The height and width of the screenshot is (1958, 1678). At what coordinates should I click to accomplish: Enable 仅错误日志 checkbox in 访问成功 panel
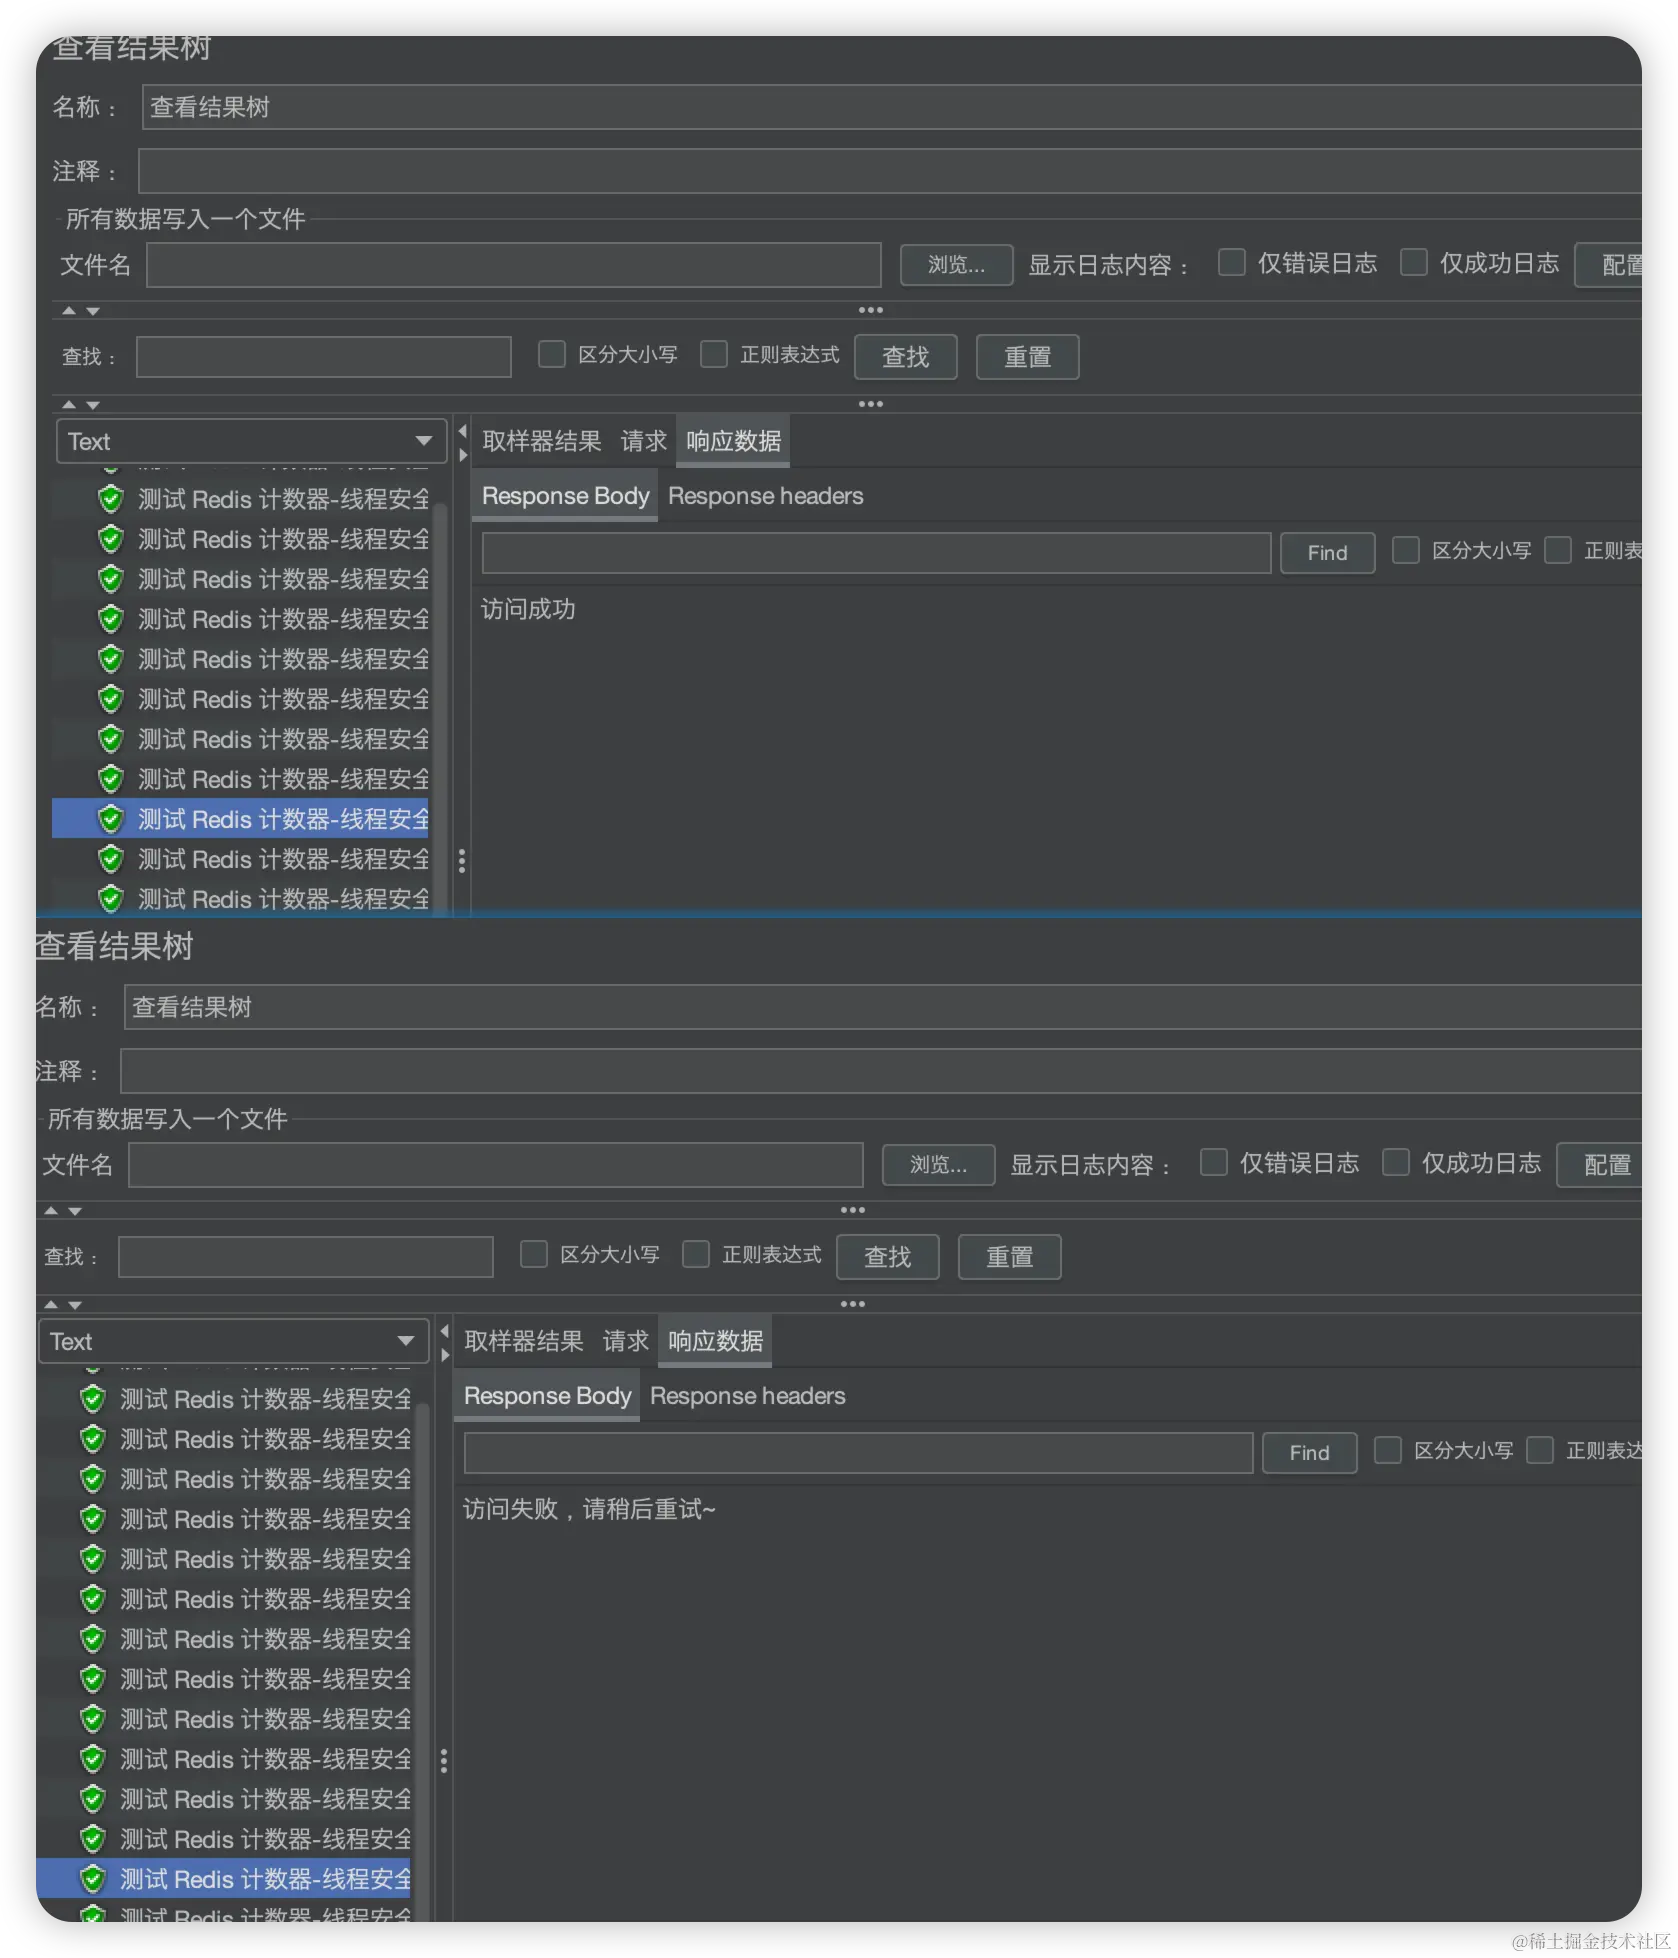click(x=1231, y=263)
